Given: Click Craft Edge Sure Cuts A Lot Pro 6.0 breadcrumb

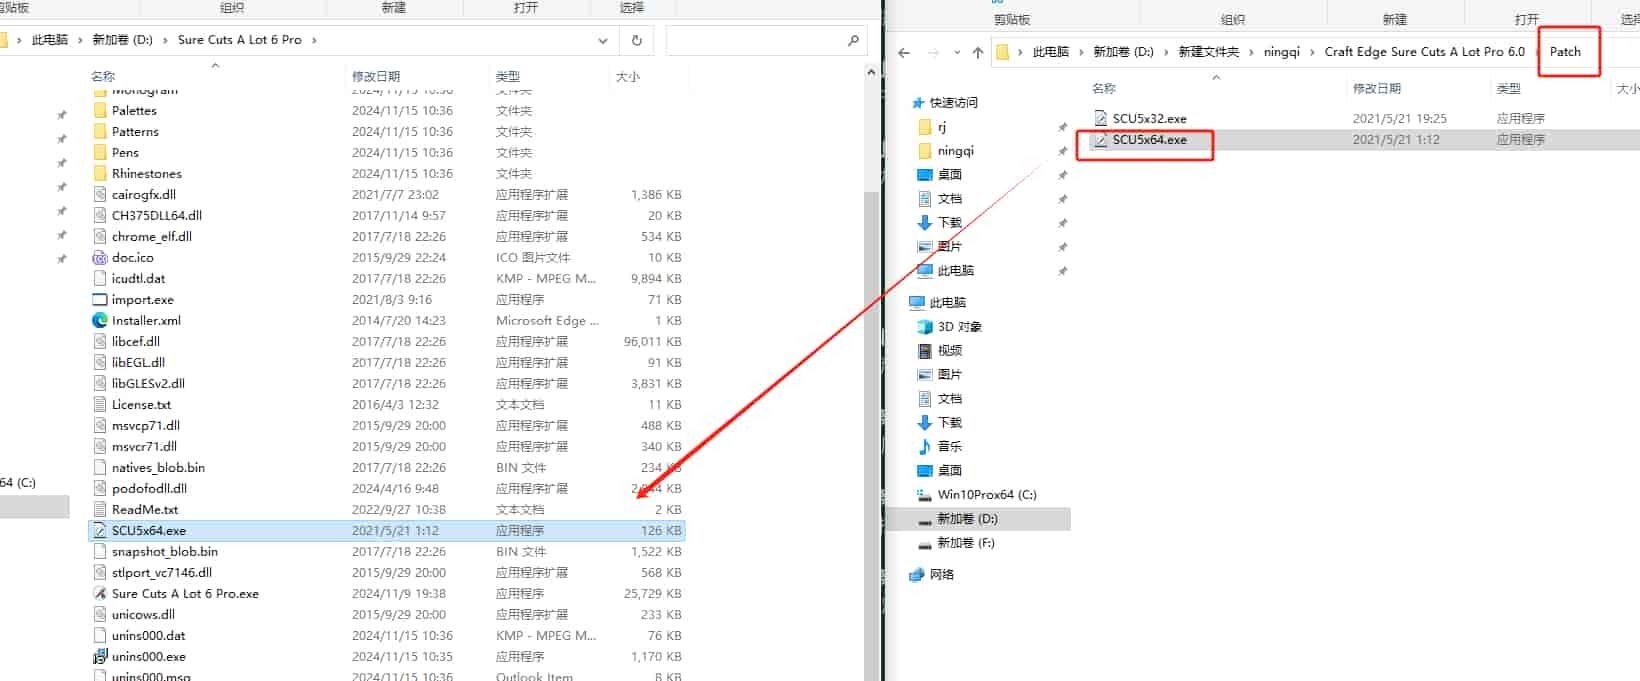Looking at the screenshot, I should pyautogui.click(x=1425, y=52).
